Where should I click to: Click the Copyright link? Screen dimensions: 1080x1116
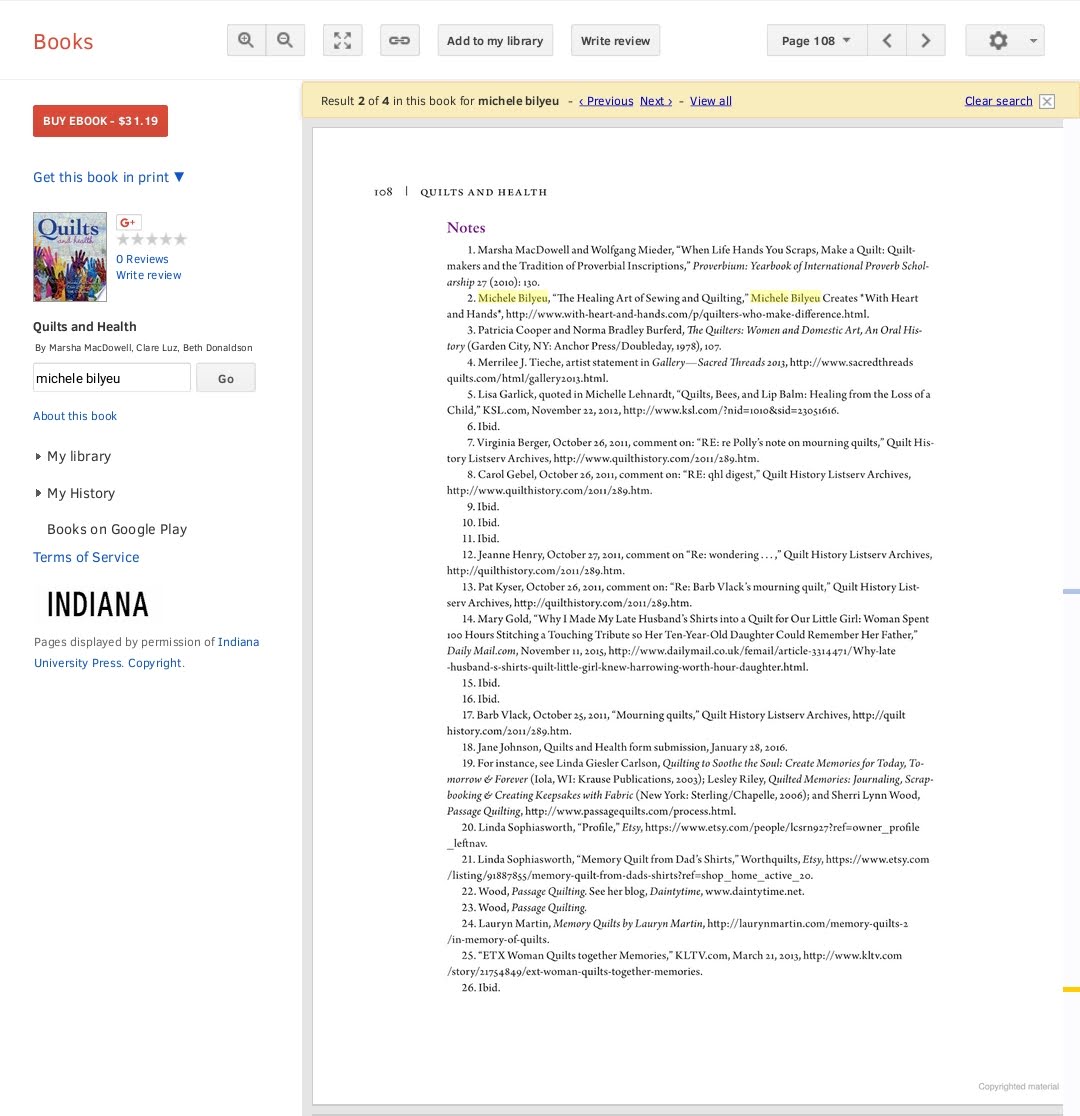154,663
